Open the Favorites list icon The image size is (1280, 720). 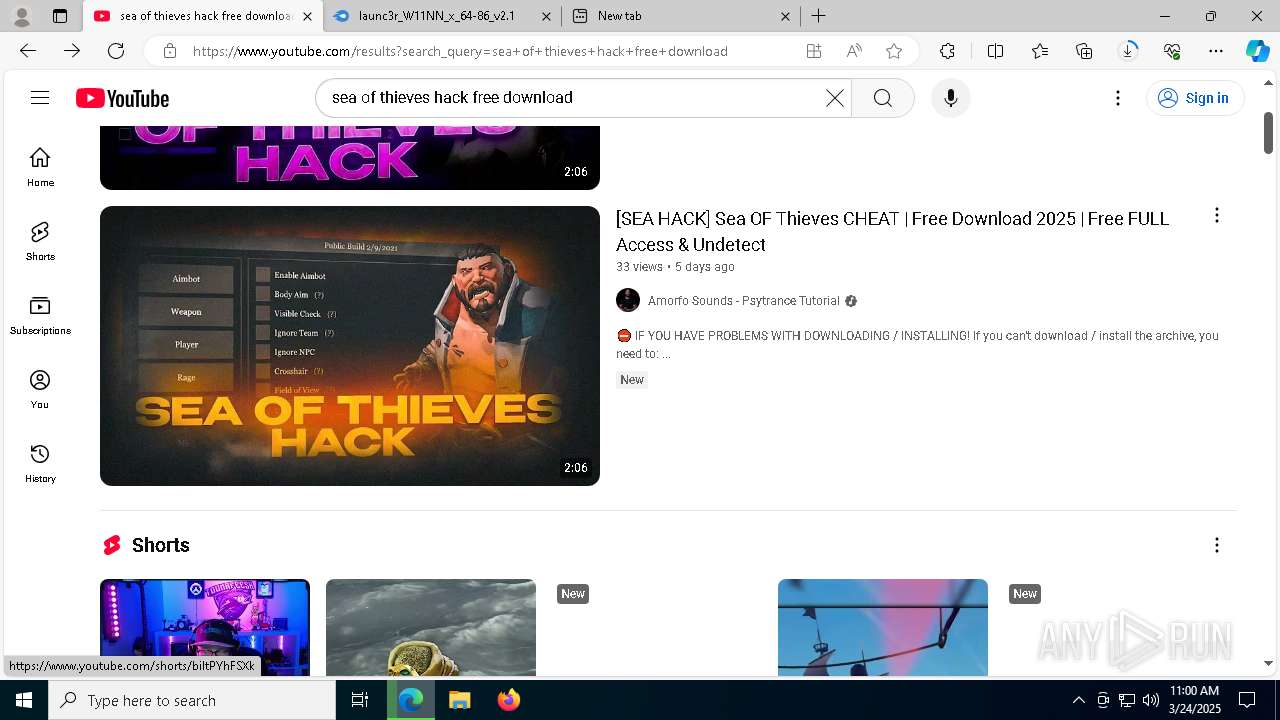coord(1040,51)
